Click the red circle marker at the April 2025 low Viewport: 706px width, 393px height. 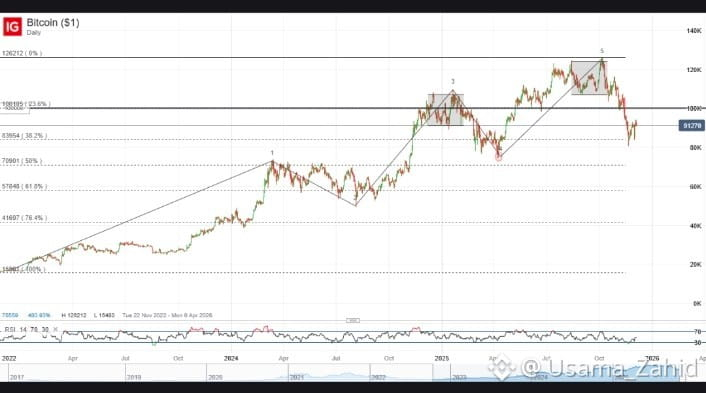point(498,158)
